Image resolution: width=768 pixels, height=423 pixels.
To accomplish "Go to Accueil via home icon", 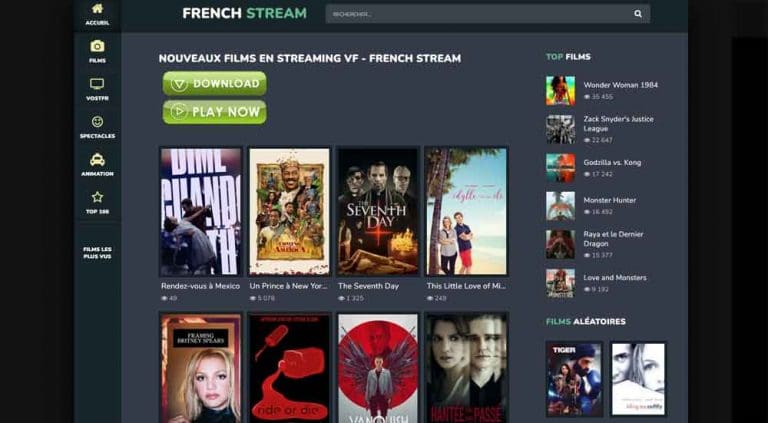I will point(97,8).
